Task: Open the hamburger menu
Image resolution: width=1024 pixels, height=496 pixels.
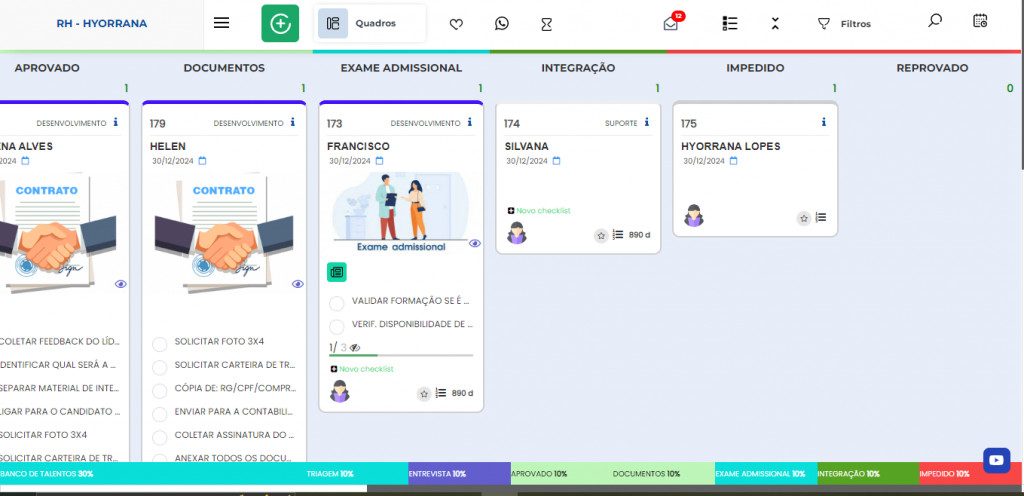Action: (x=222, y=23)
